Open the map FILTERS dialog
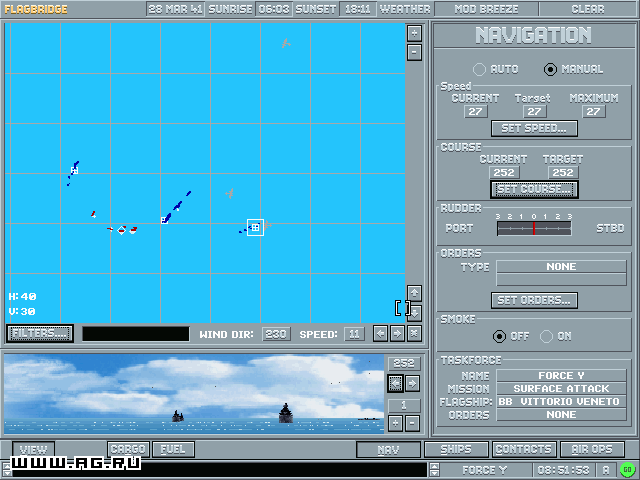640x480 pixels. tap(40, 333)
